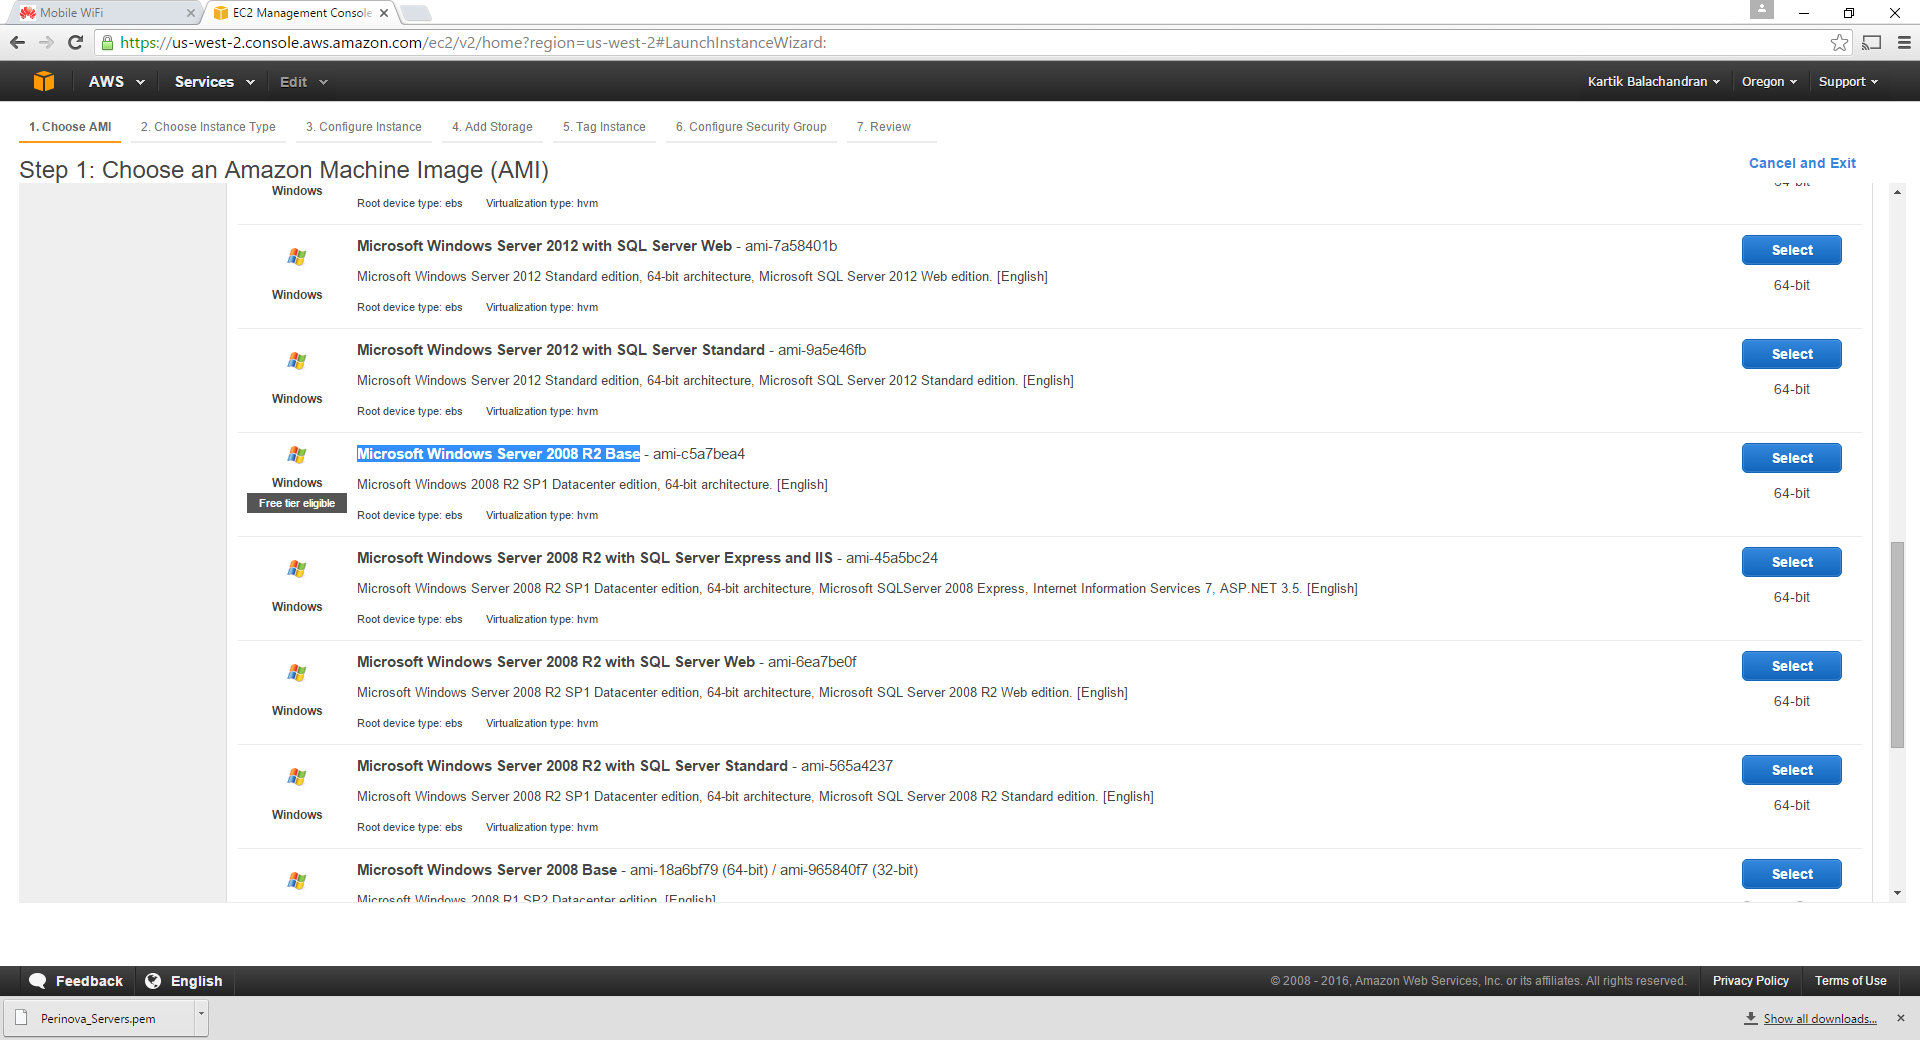Expand the Services dropdown menu
Image resolution: width=1920 pixels, height=1040 pixels.
[x=214, y=82]
